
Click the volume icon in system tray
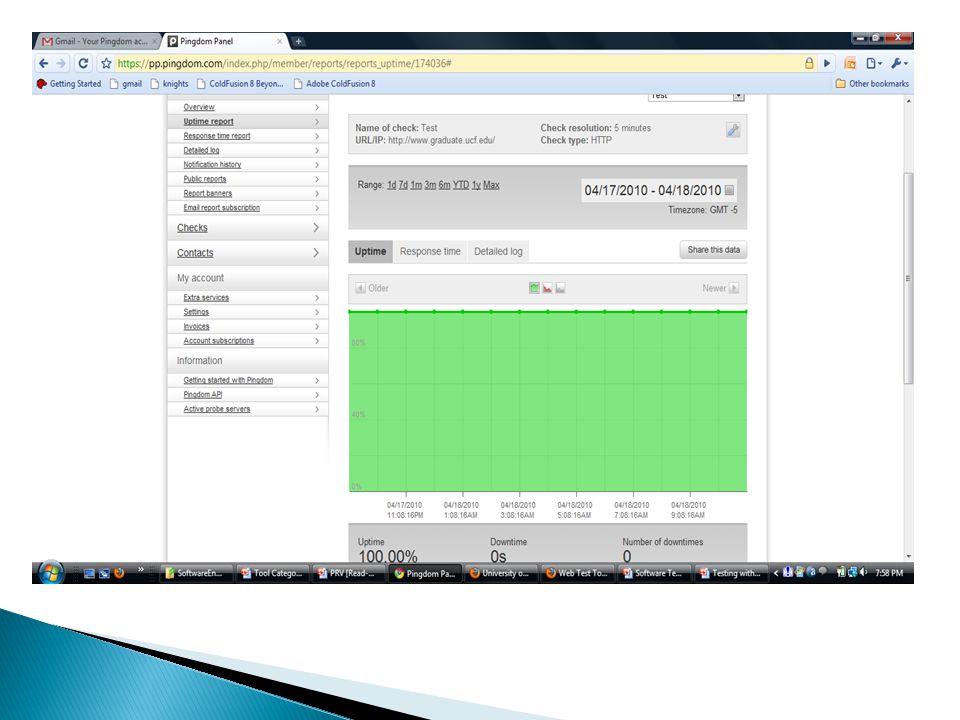[x=864, y=572]
